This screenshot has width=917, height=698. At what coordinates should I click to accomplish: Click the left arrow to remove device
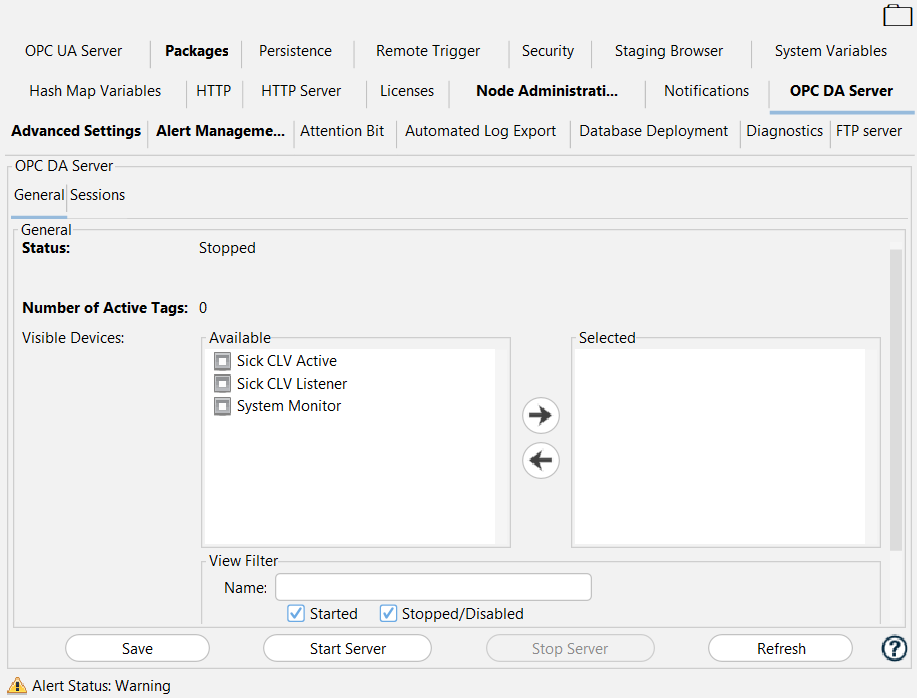tap(541, 461)
